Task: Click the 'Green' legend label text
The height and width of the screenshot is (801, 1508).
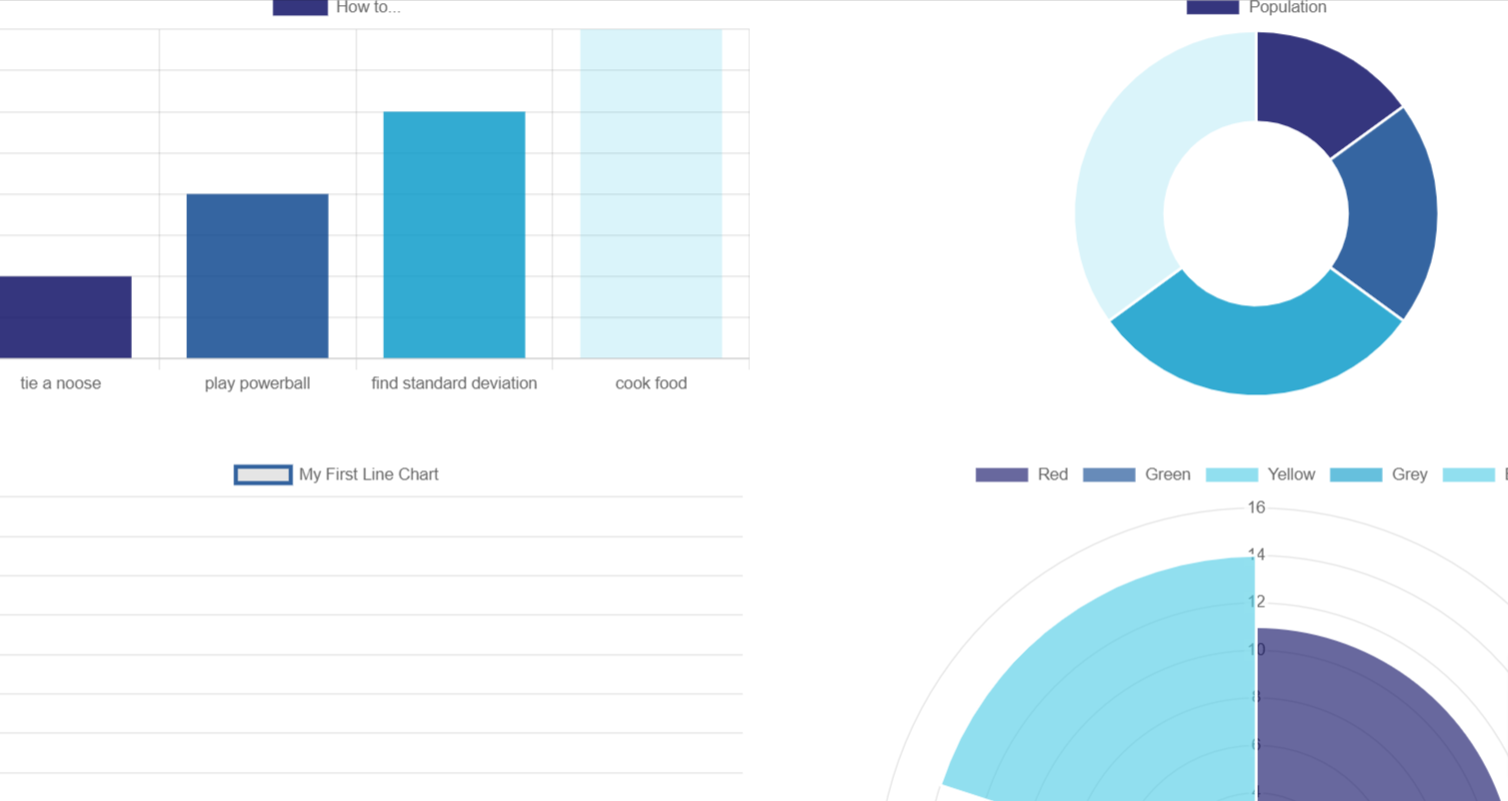Action: (1170, 474)
